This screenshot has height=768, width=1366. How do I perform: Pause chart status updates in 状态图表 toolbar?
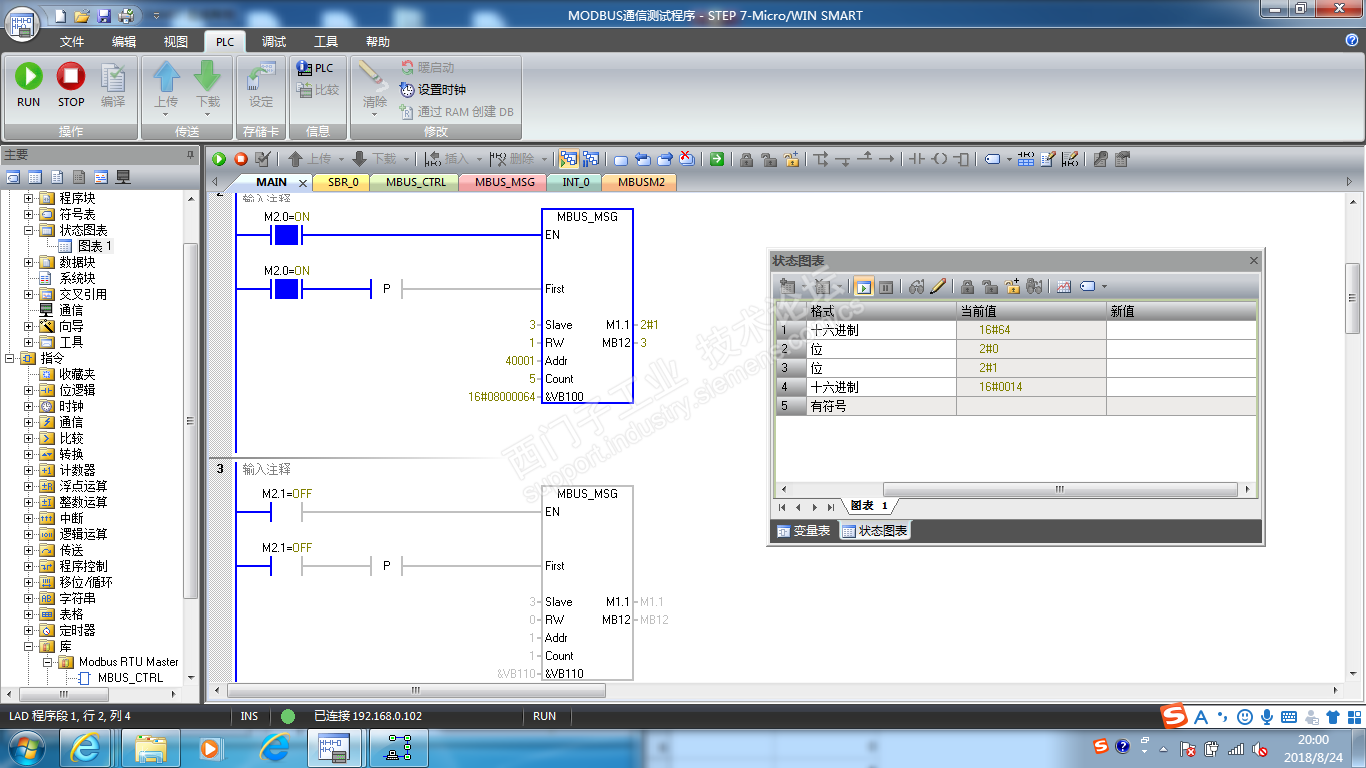point(885,287)
